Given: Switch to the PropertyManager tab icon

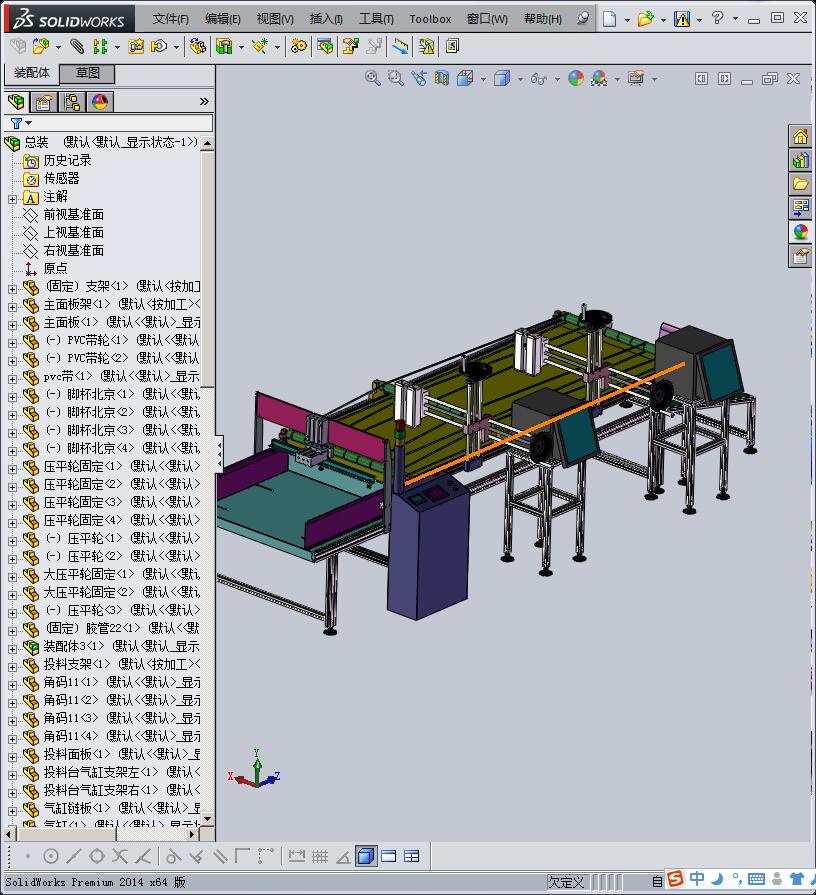Looking at the screenshot, I should tap(44, 102).
